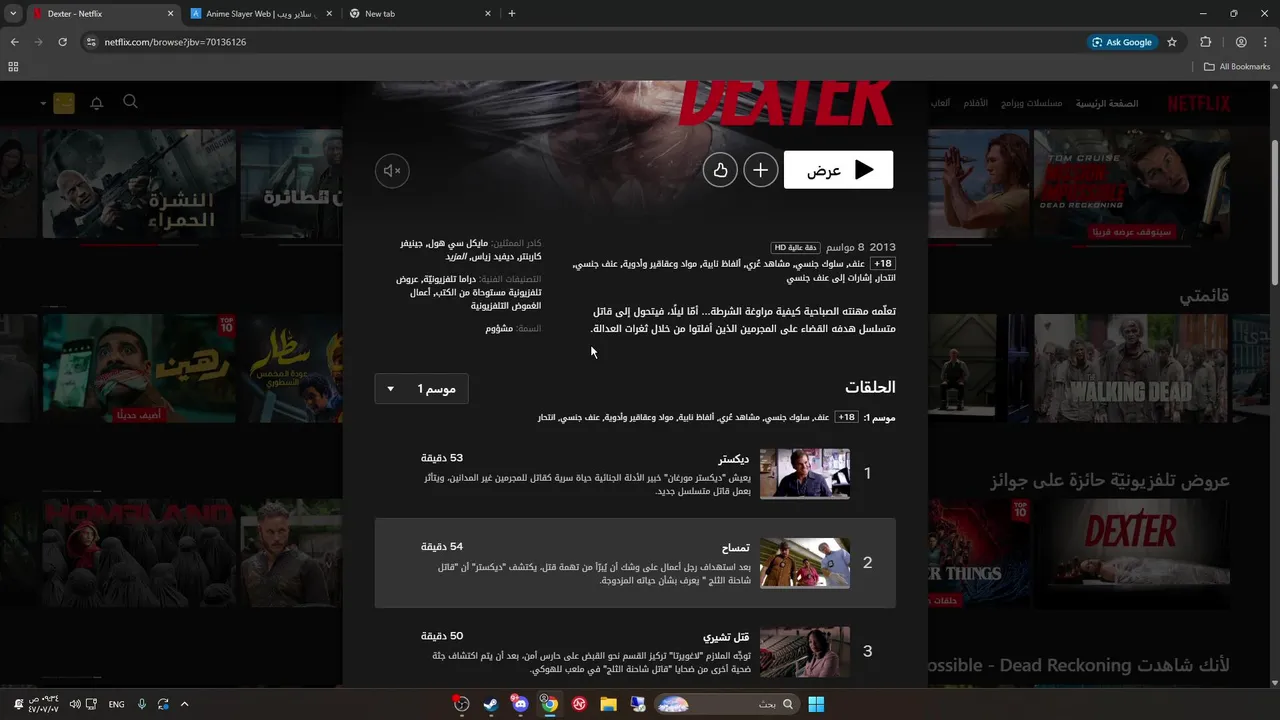This screenshot has height=720, width=1280.
Task: Click the 54 دقيقة duration of episode 2
Action: click(442, 547)
